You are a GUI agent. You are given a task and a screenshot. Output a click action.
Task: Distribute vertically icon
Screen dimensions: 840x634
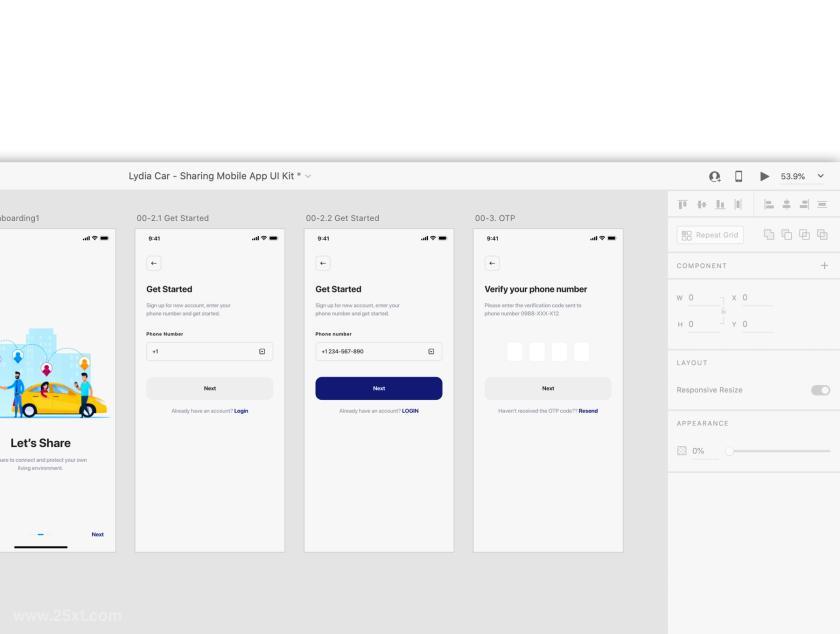click(x=738, y=204)
